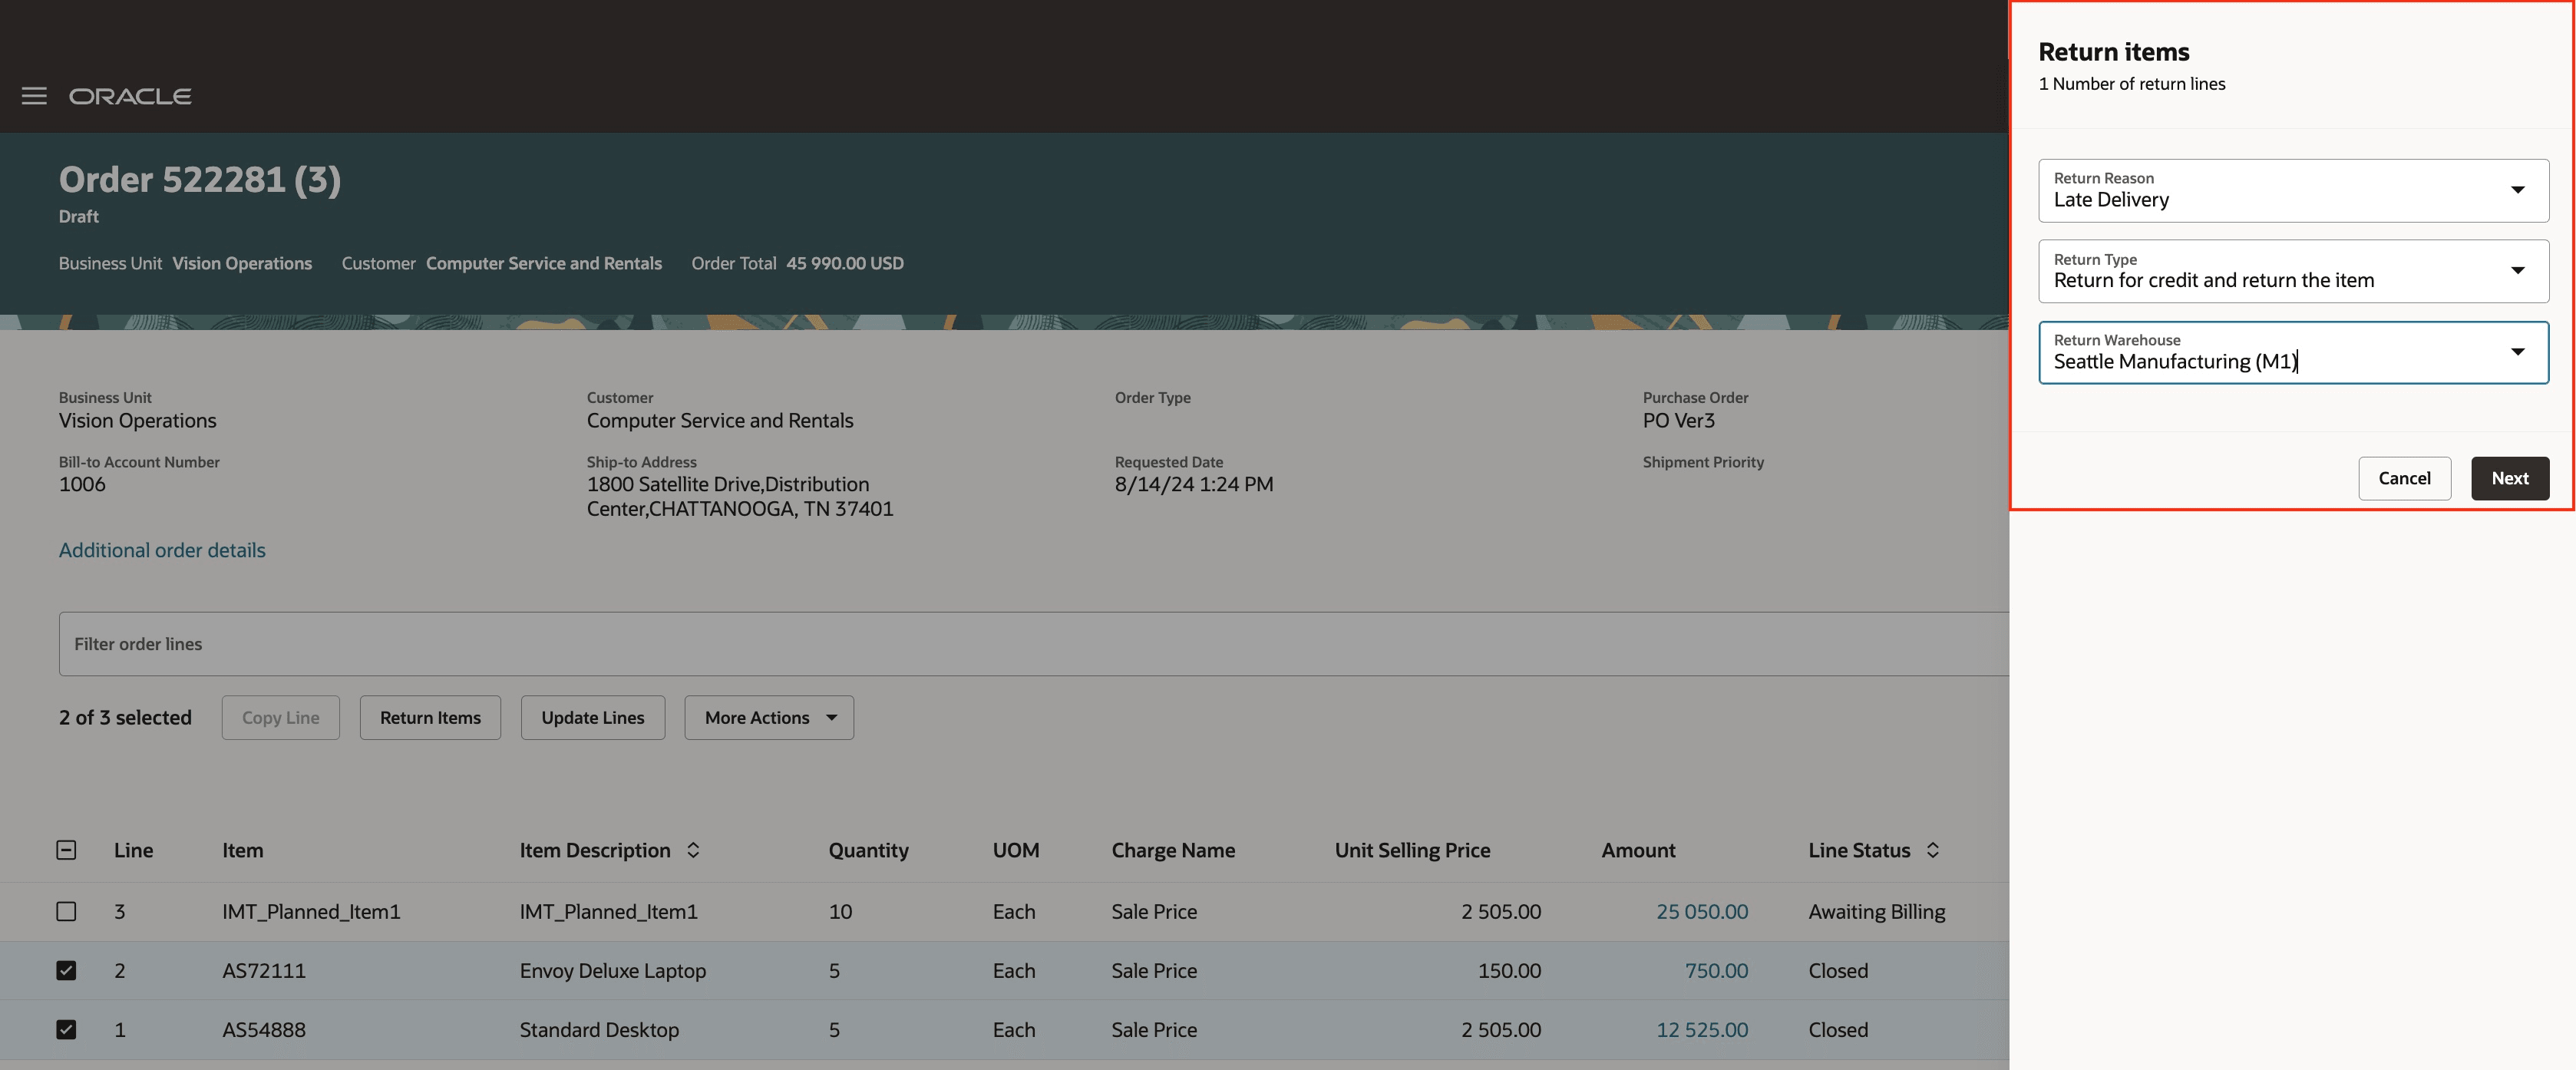Click the IMT_Planned_Item1 item cell

pyautogui.click(x=311, y=911)
